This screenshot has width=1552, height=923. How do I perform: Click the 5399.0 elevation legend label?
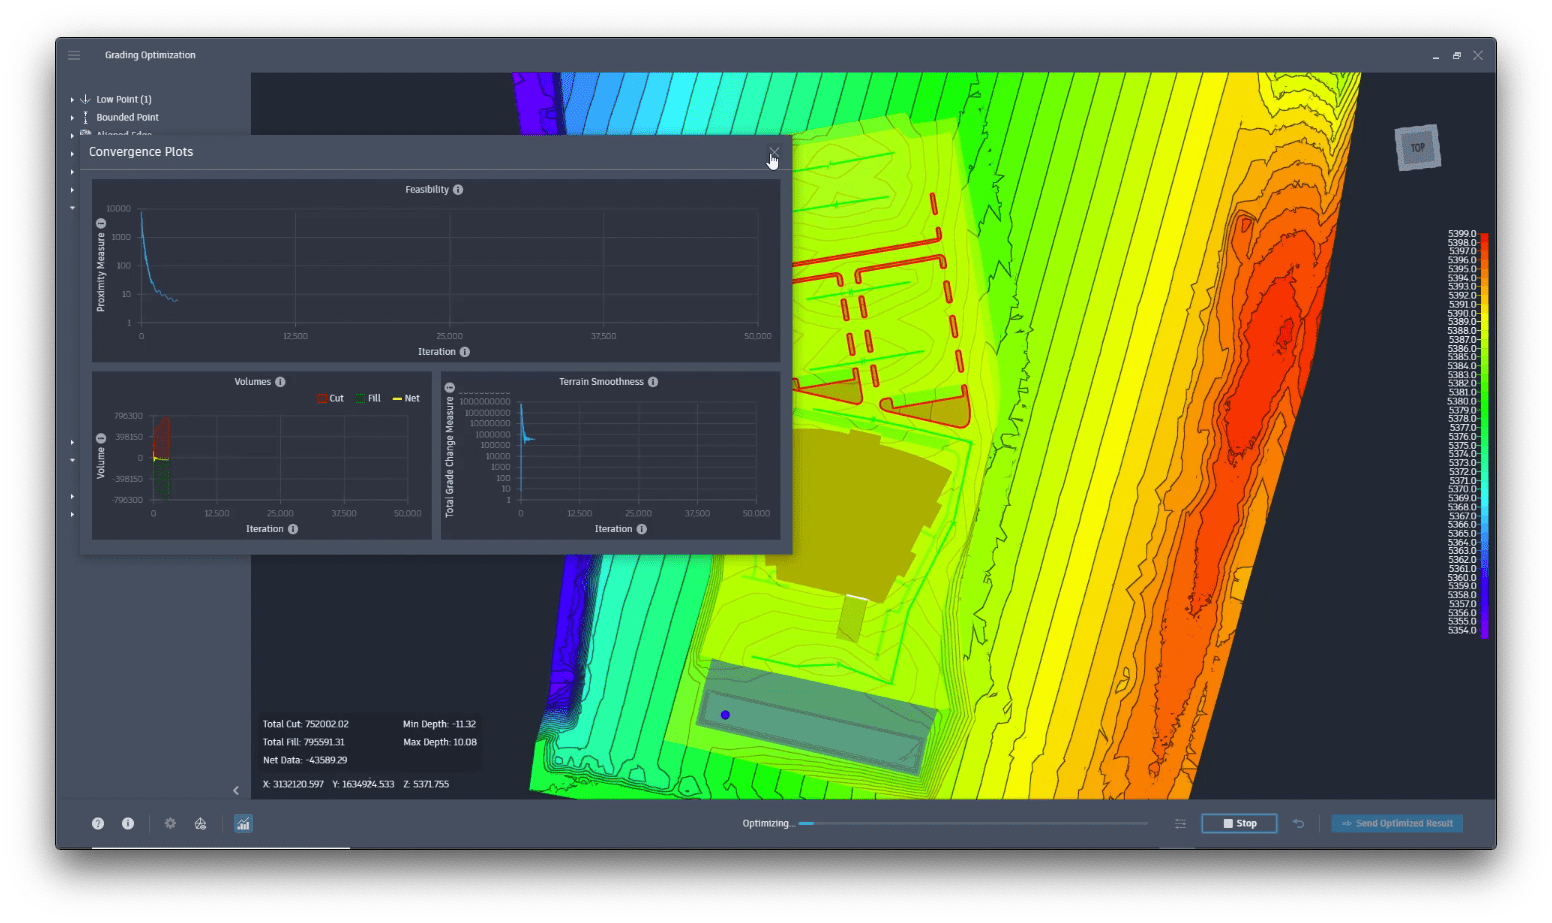[x=1462, y=234]
